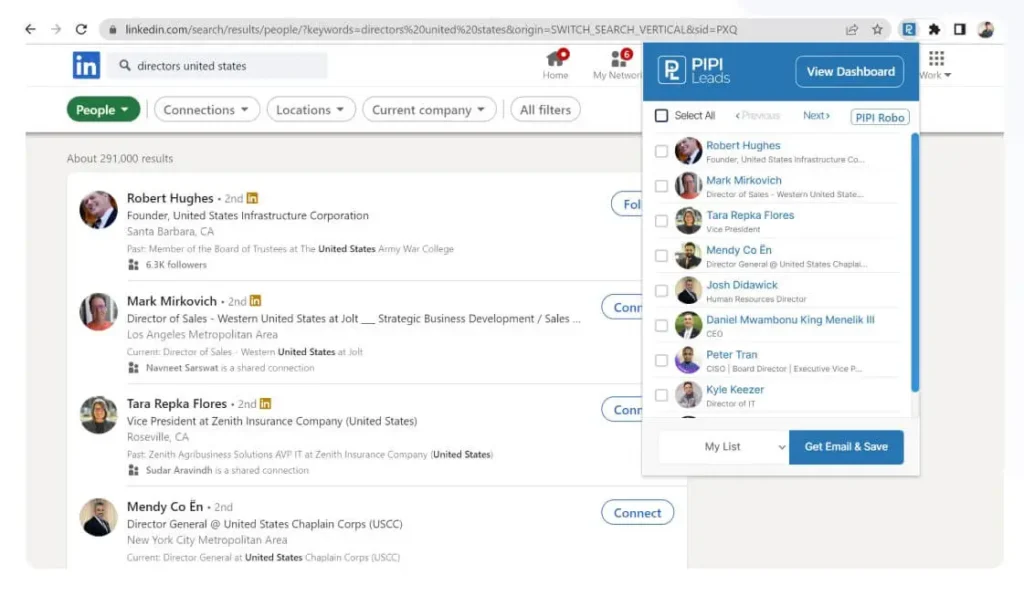Open the Work apps grid menu
Image resolution: width=1024 pixels, height=596 pixels.
pyautogui.click(x=936, y=65)
